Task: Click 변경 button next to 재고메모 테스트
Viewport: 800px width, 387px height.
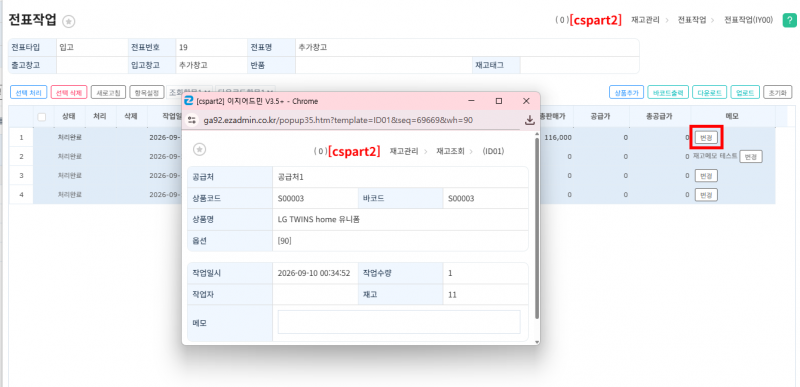Action: [x=751, y=157]
